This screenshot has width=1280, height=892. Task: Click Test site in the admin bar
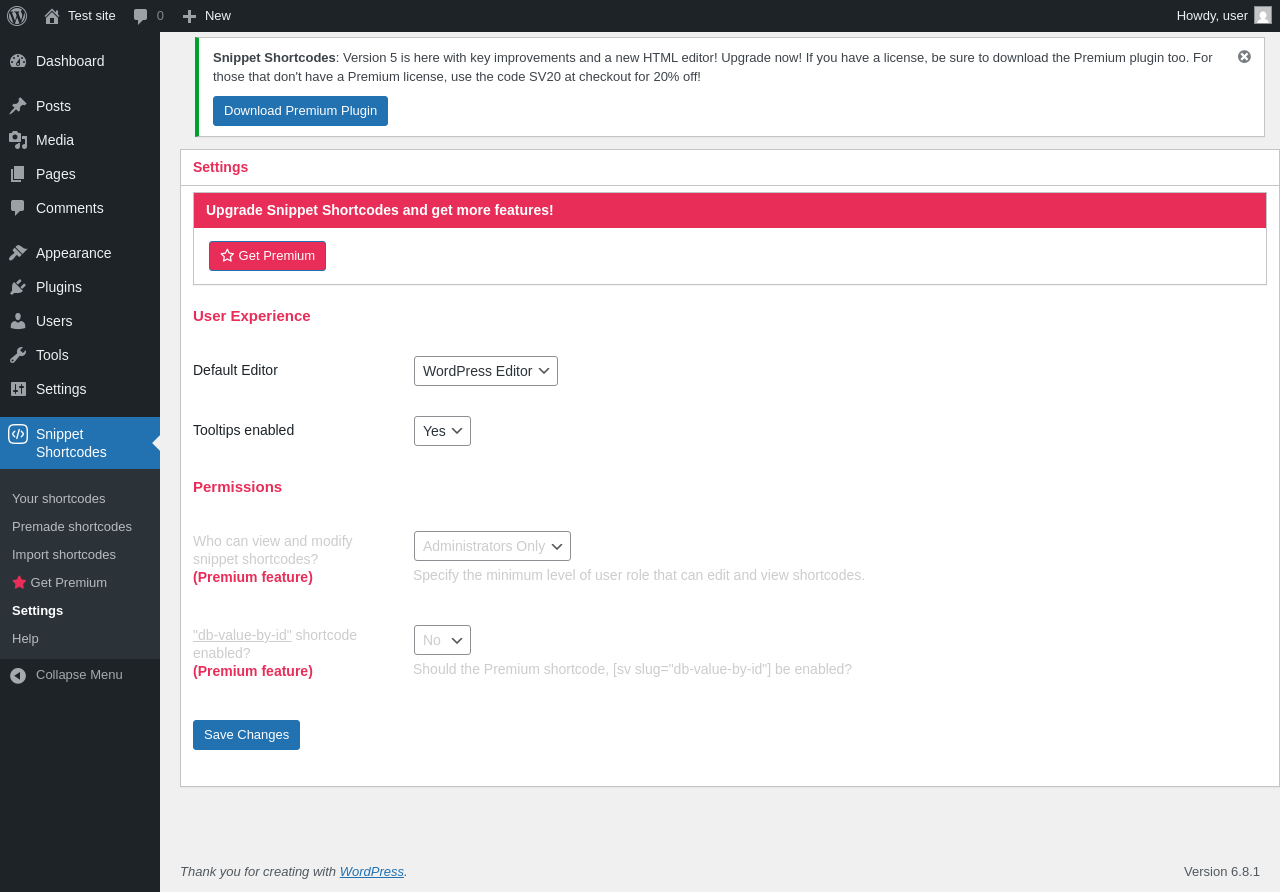coord(92,16)
